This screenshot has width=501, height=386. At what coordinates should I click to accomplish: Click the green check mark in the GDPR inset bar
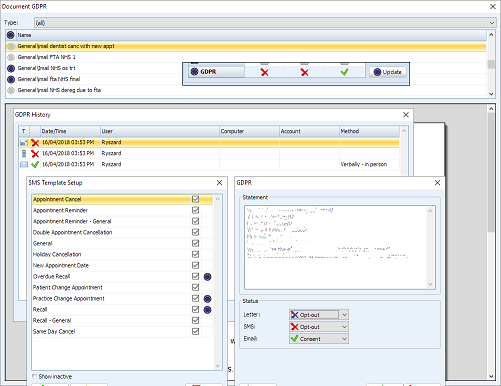click(x=345, y=72)
